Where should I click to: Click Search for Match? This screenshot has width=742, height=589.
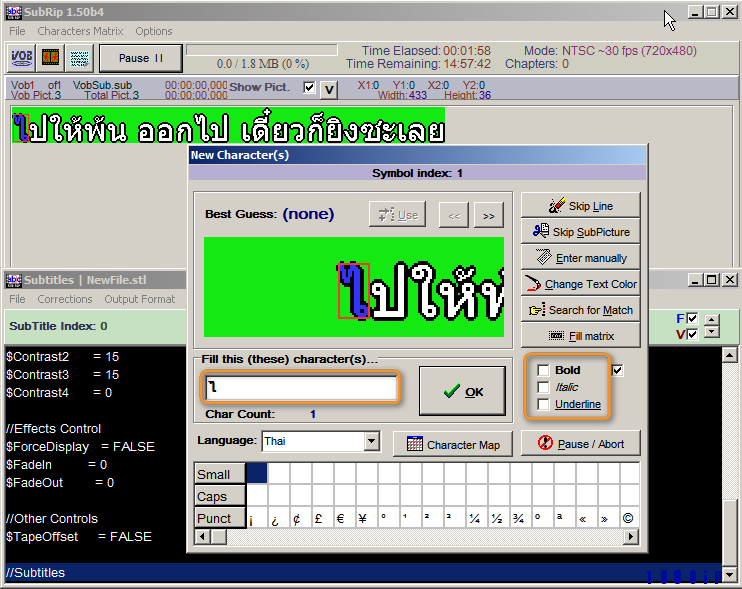pos(581,310)
